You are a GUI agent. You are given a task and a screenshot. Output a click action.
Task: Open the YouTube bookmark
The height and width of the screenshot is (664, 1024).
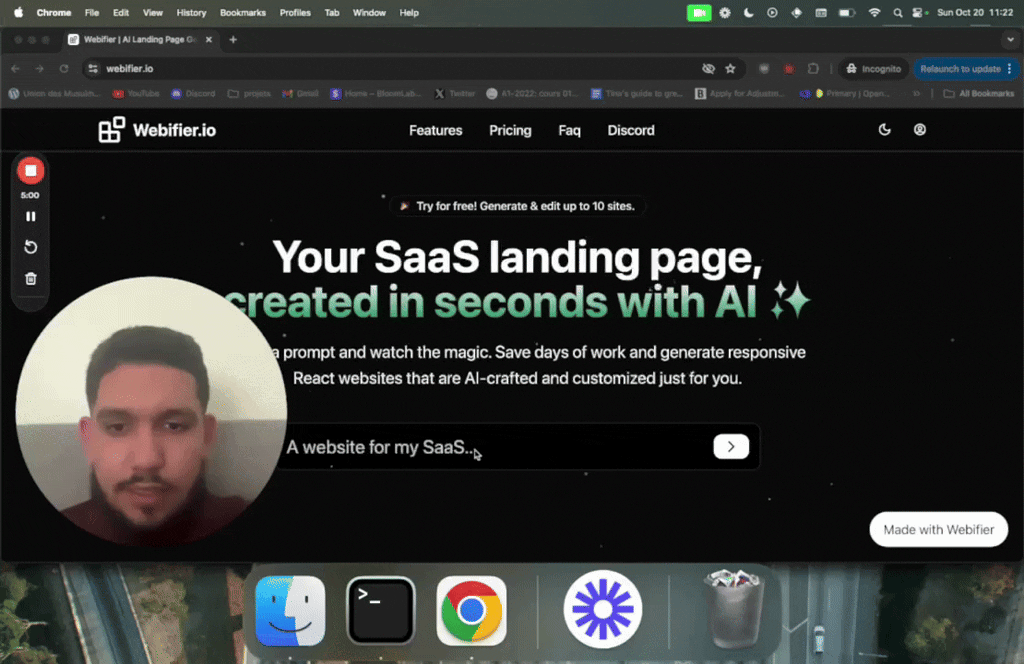(136, 94)
